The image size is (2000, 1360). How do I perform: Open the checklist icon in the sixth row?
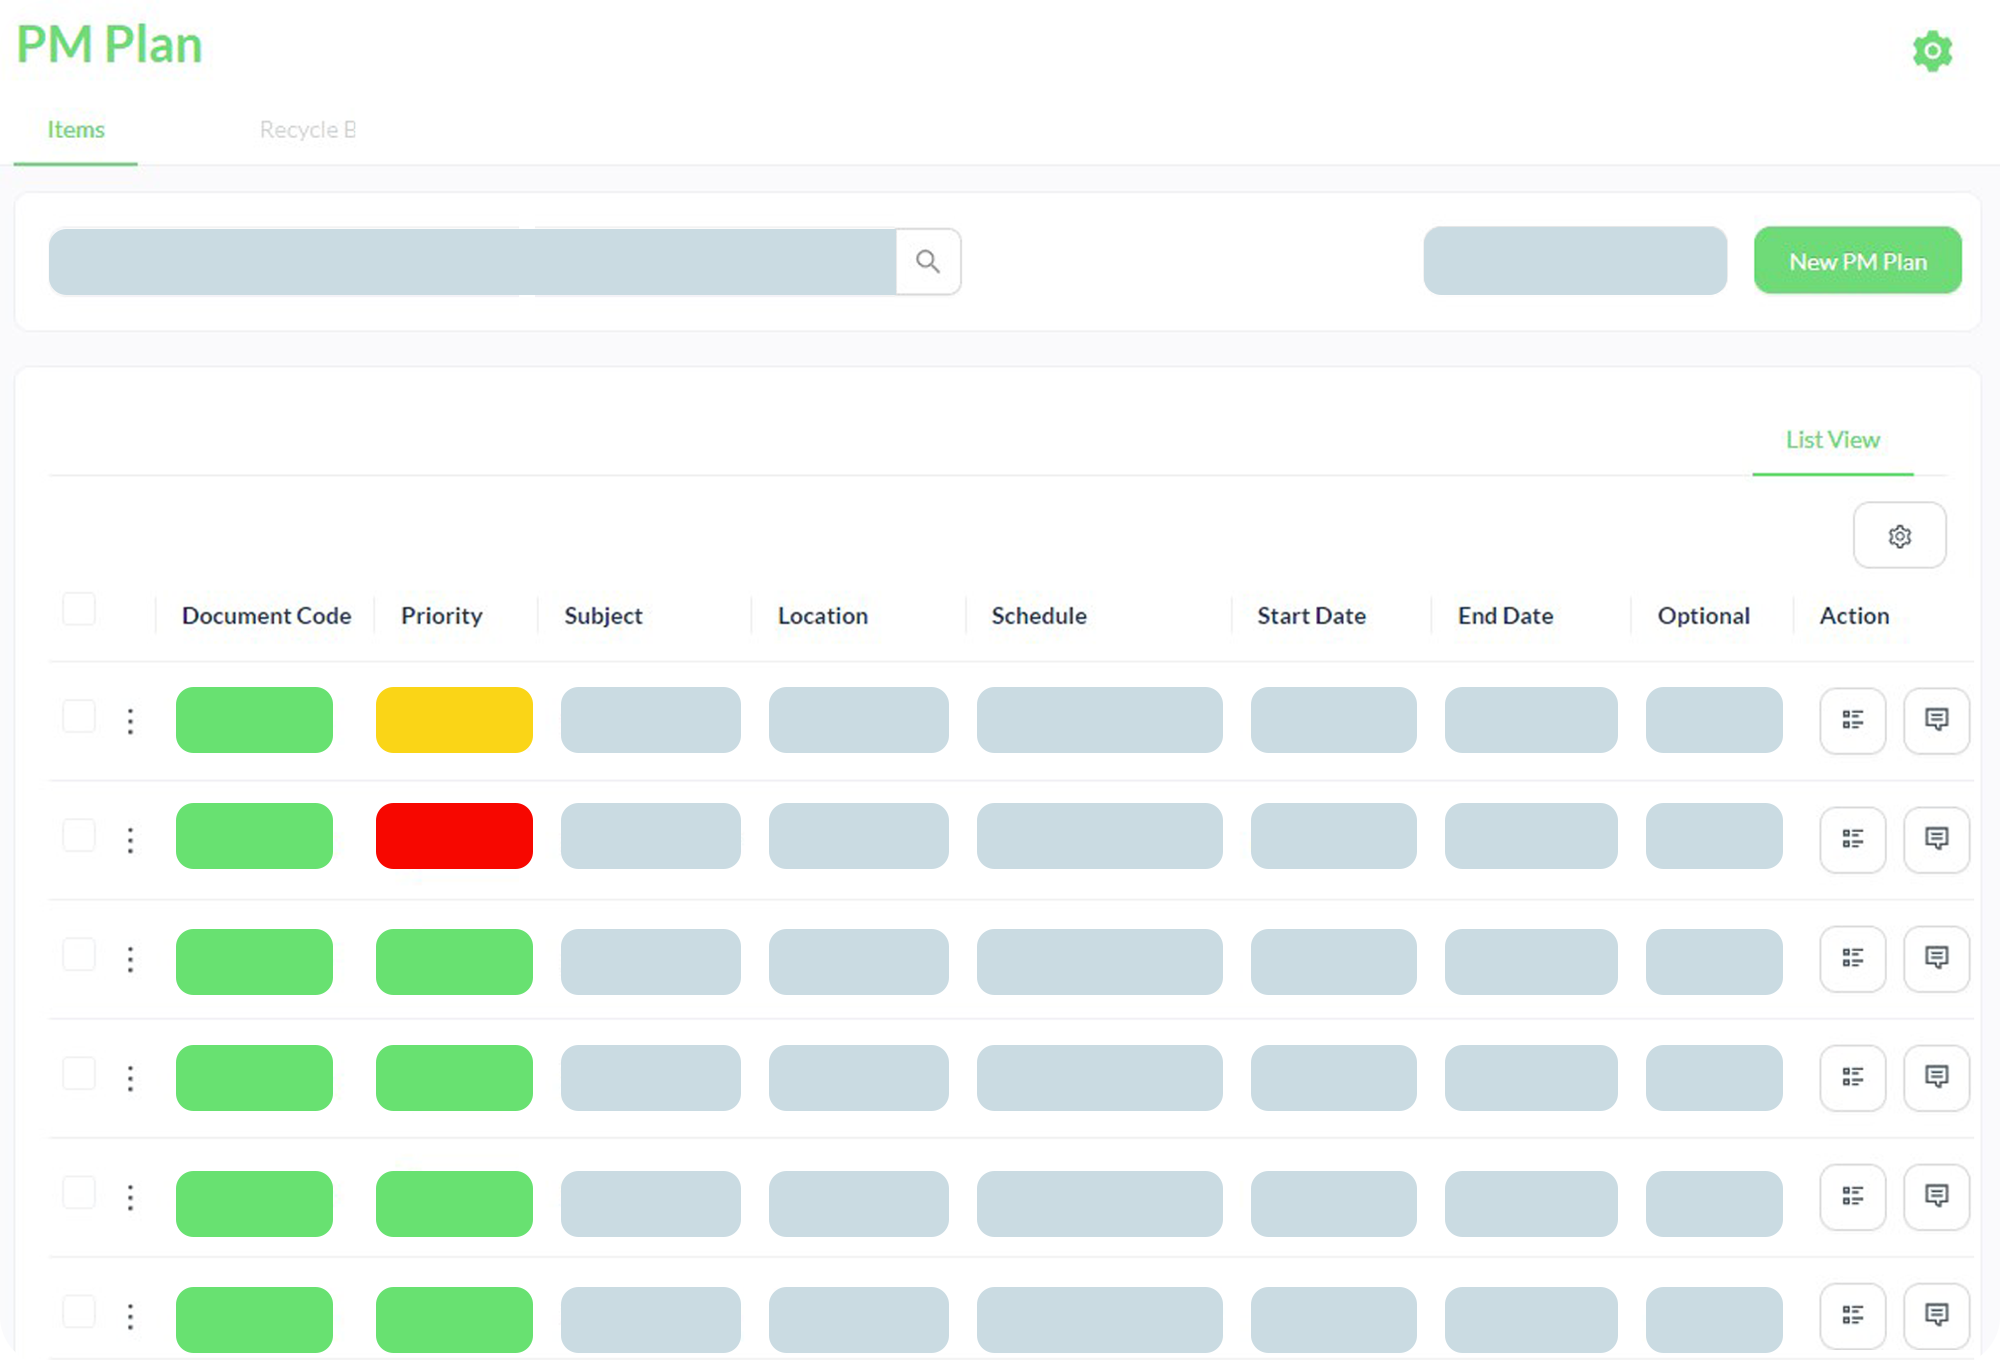[1852, 1315]
